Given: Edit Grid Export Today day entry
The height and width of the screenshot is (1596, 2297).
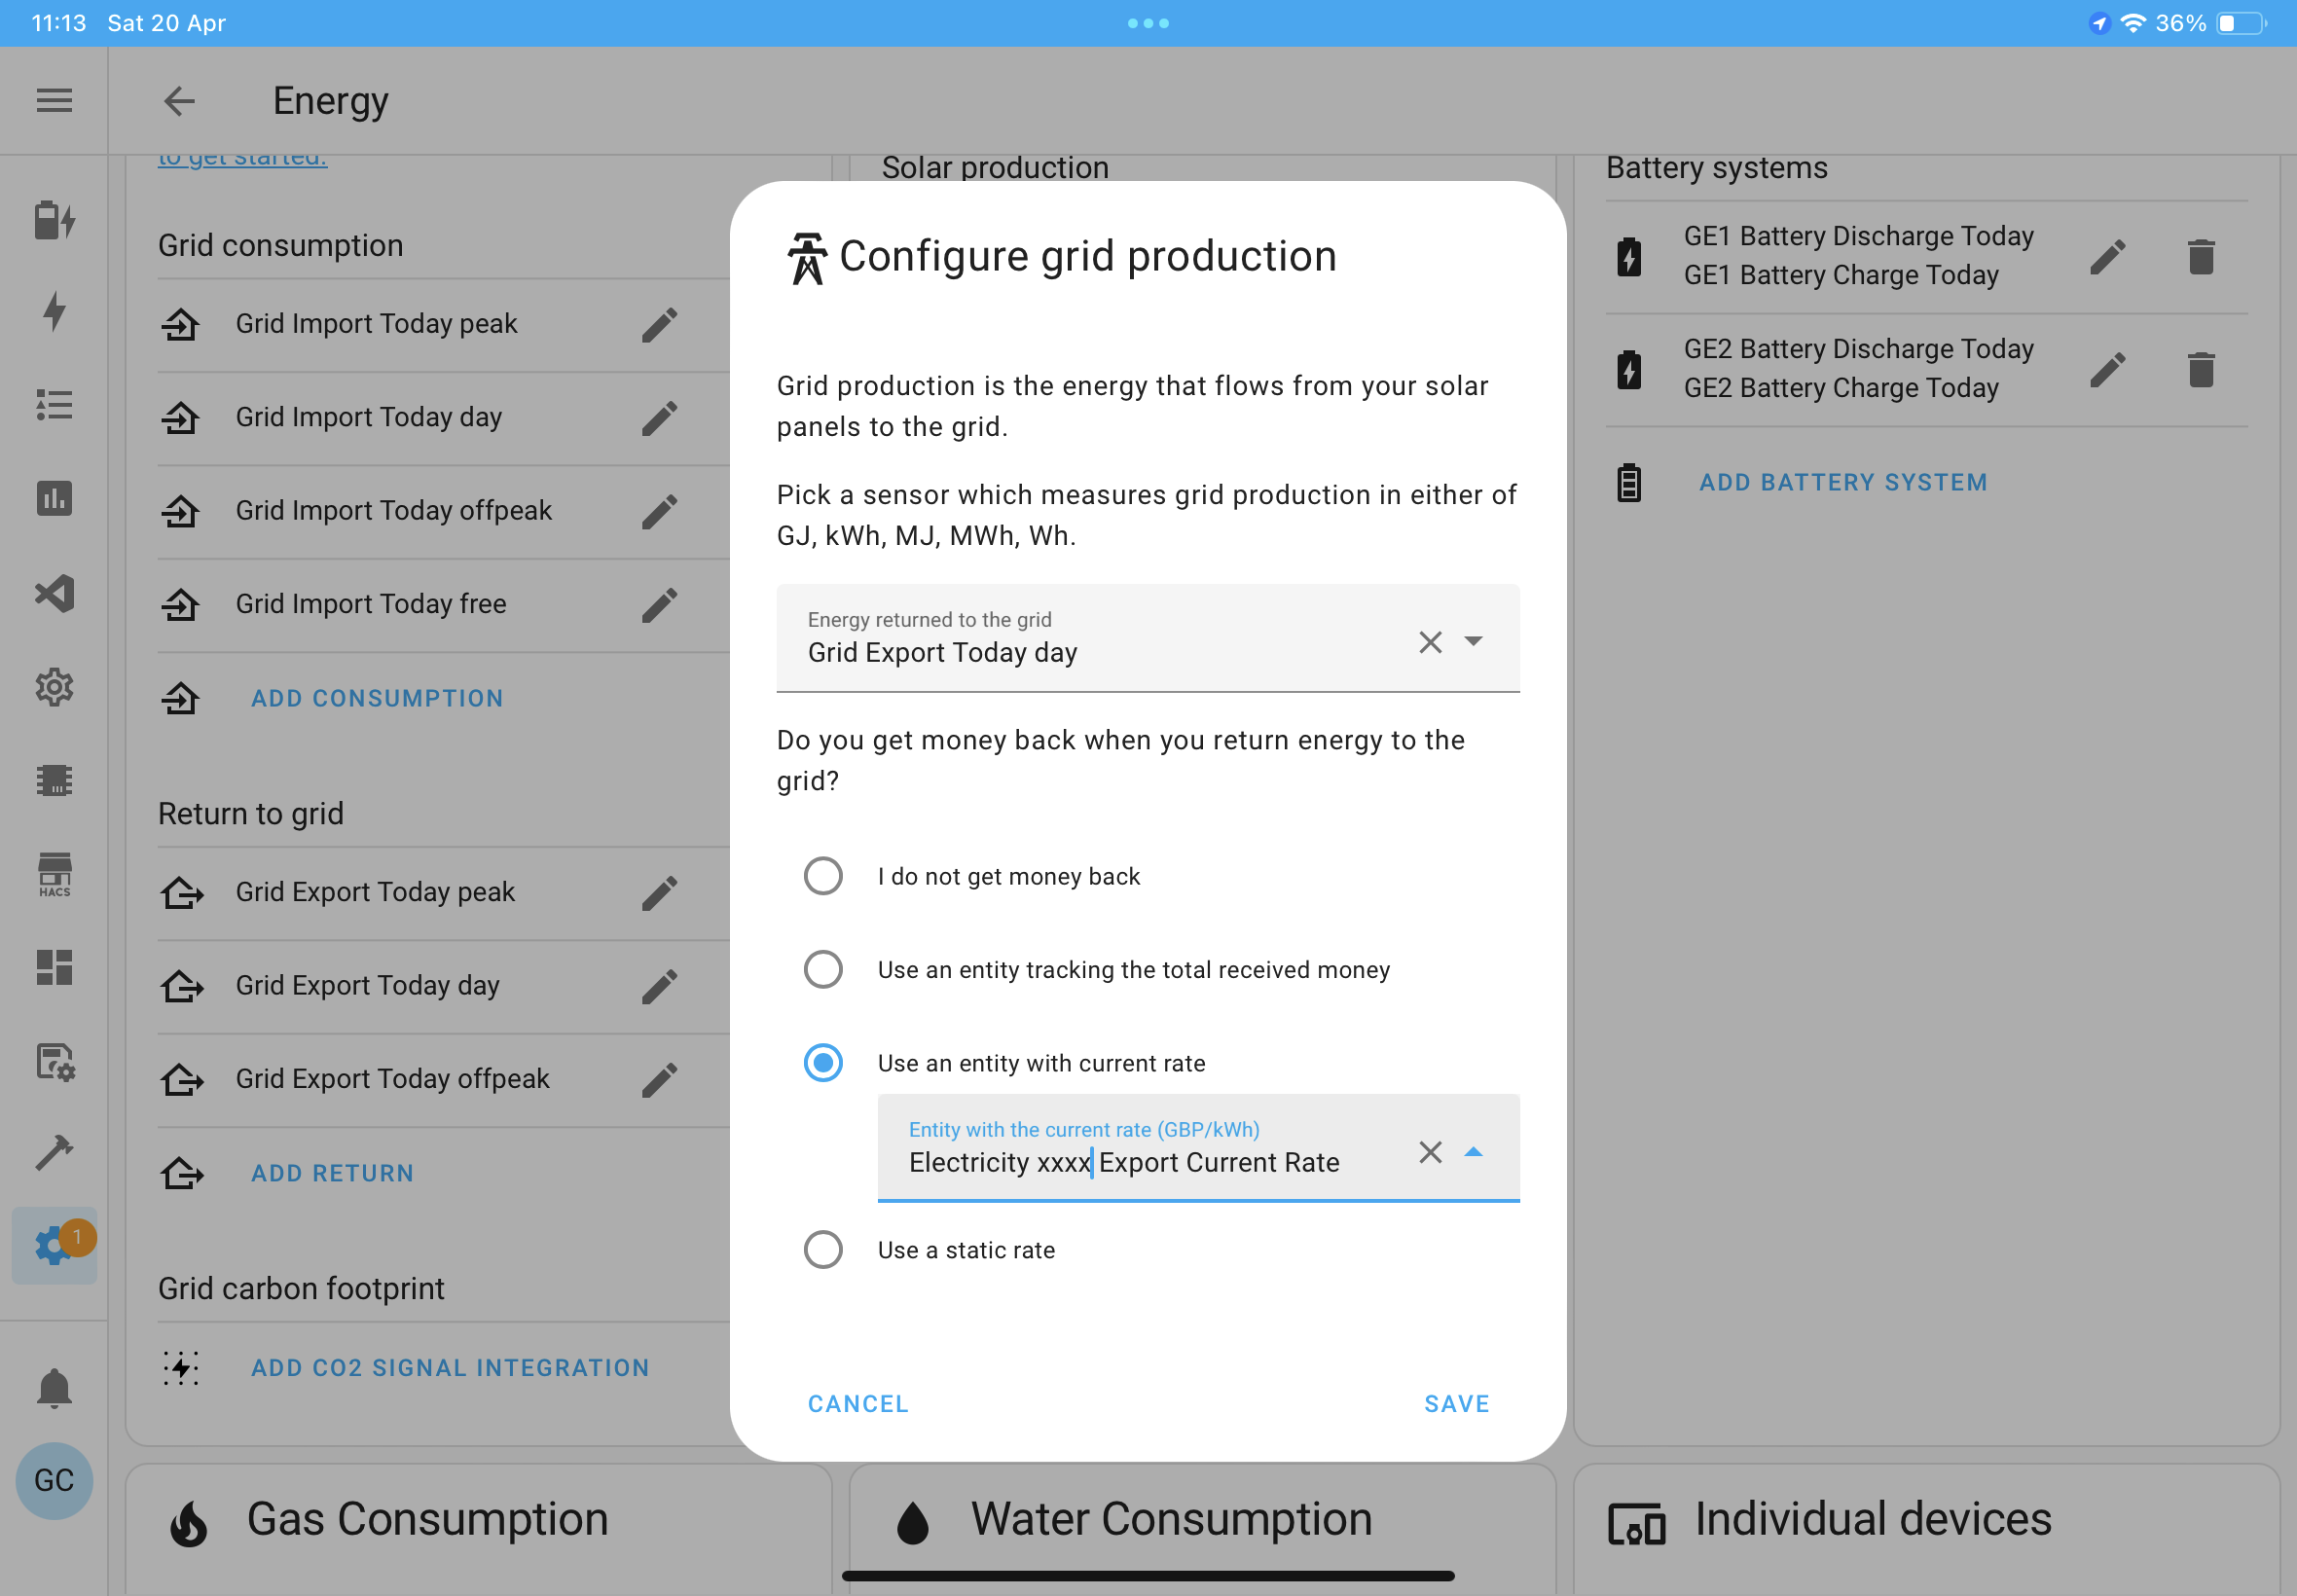Looking at the screenshot, I should tap(659, 986).
